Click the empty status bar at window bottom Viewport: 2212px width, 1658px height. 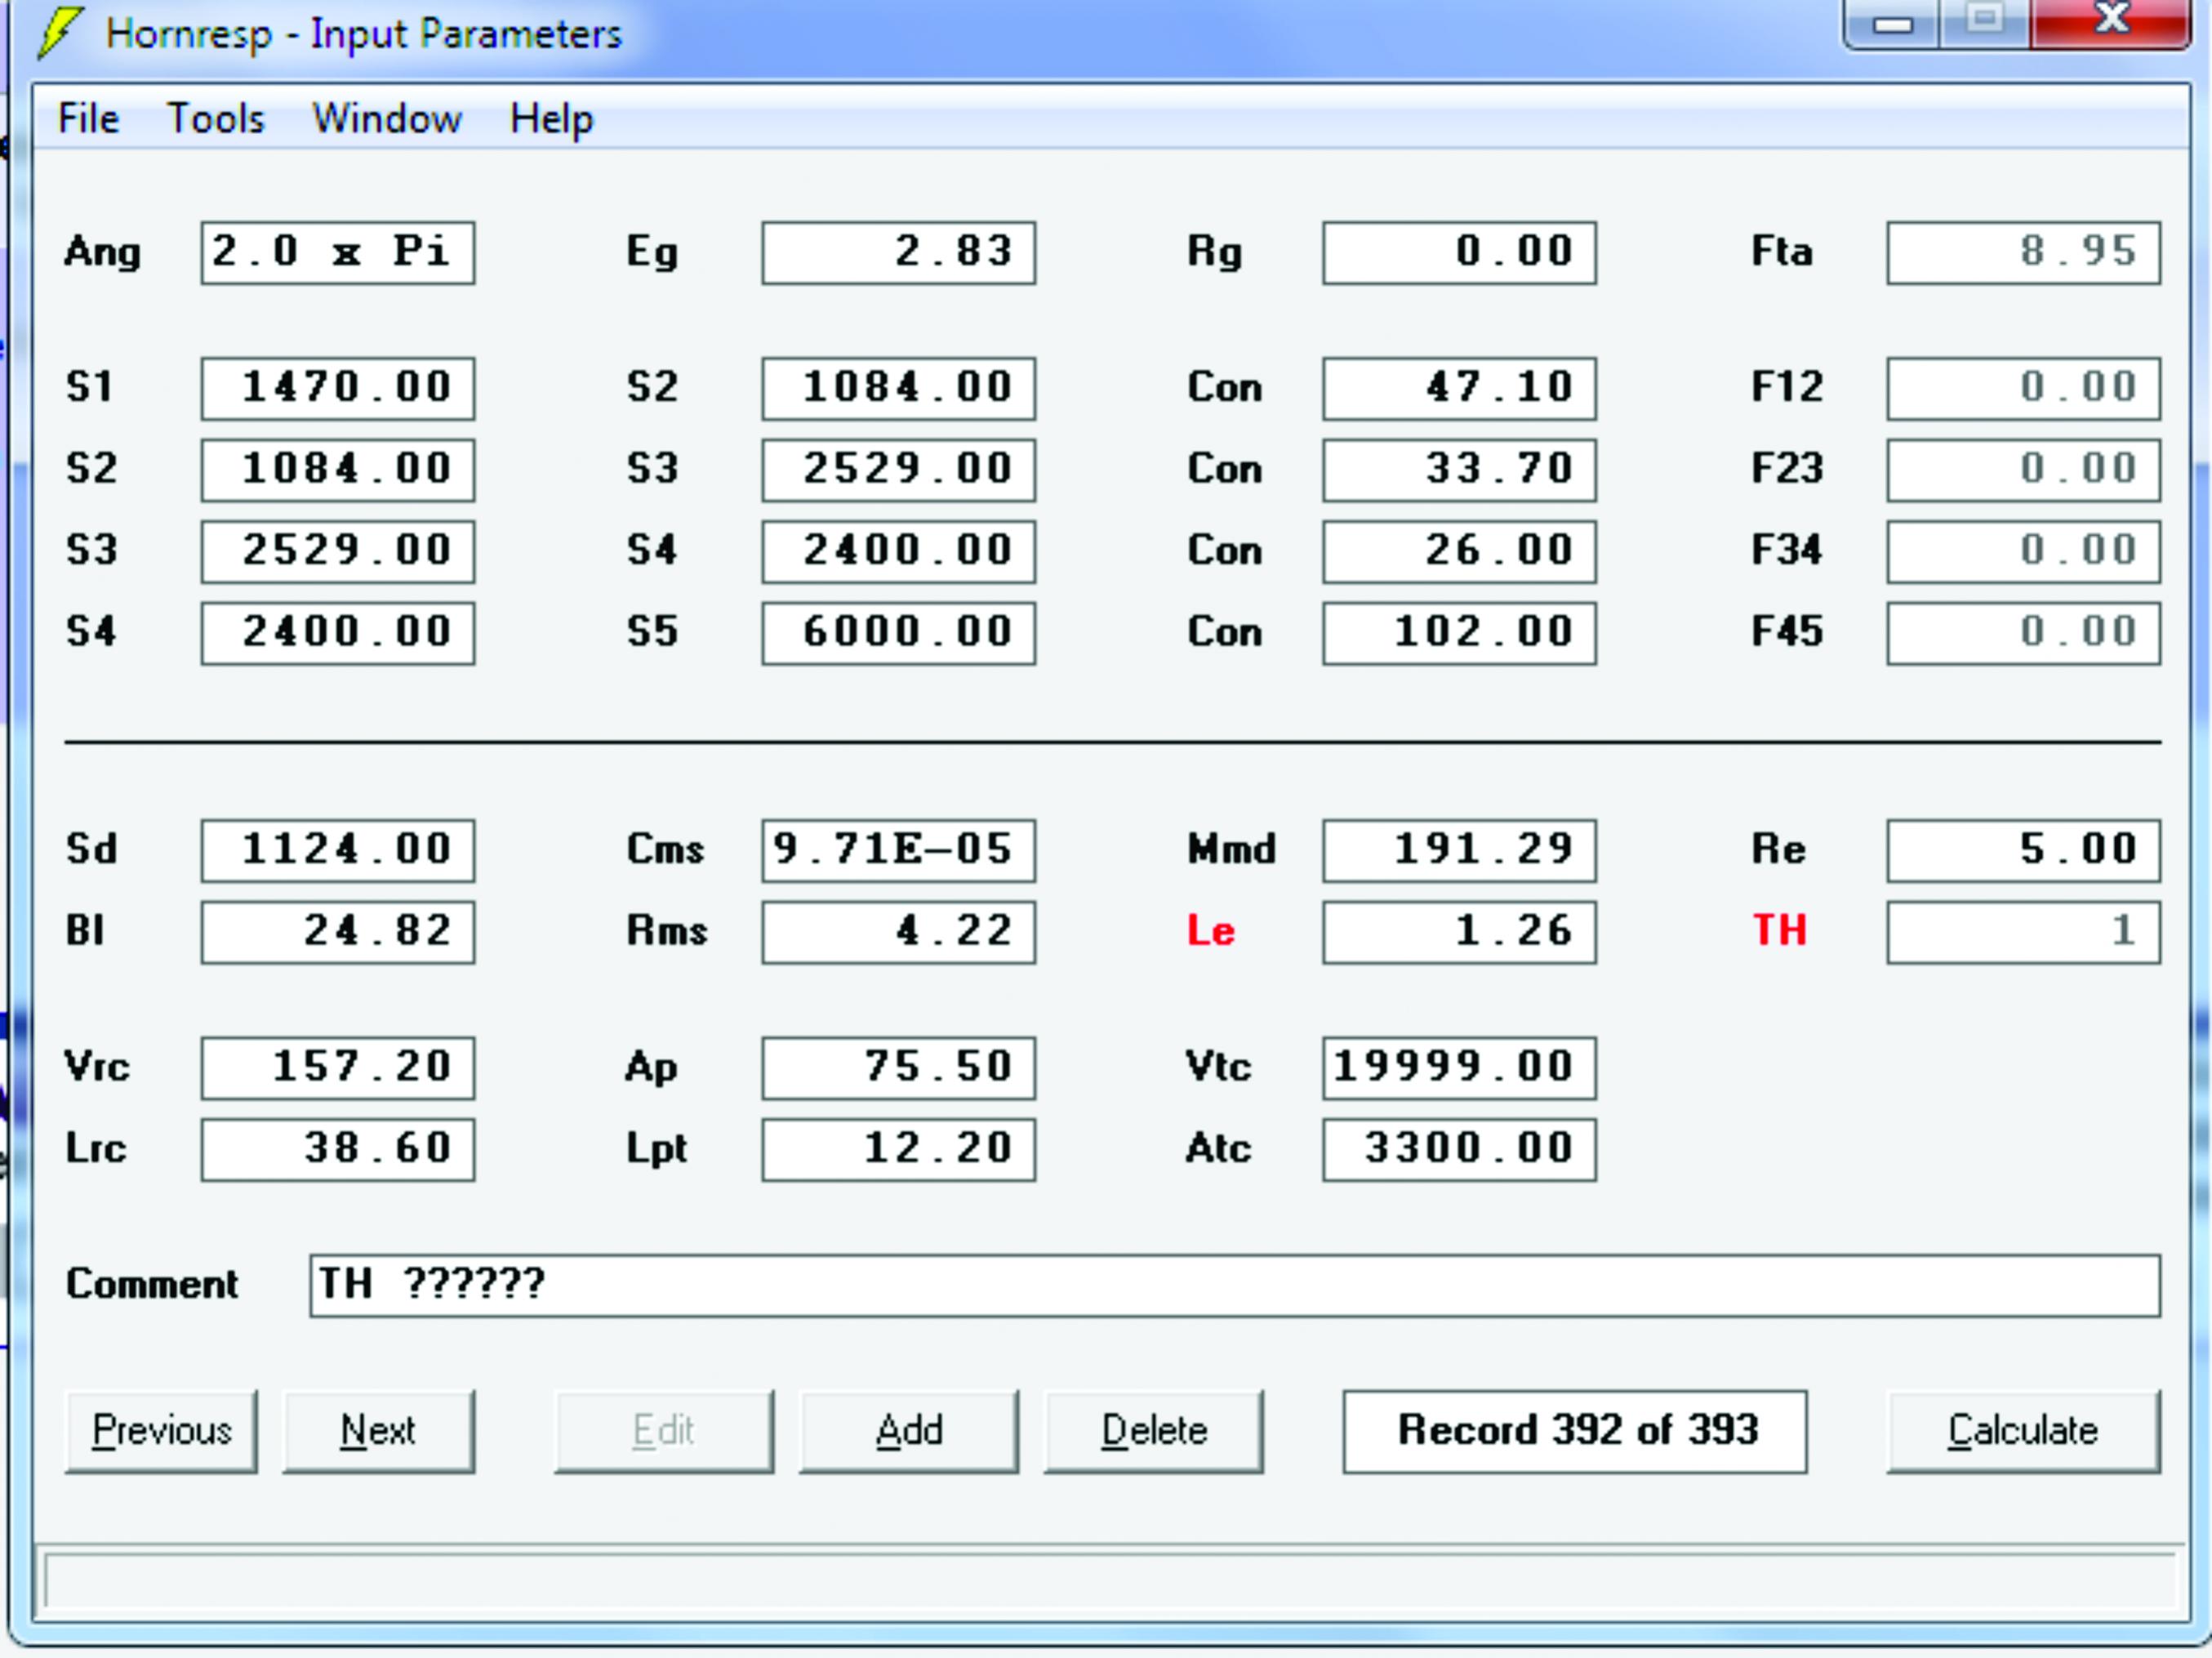[1110, 1582]
